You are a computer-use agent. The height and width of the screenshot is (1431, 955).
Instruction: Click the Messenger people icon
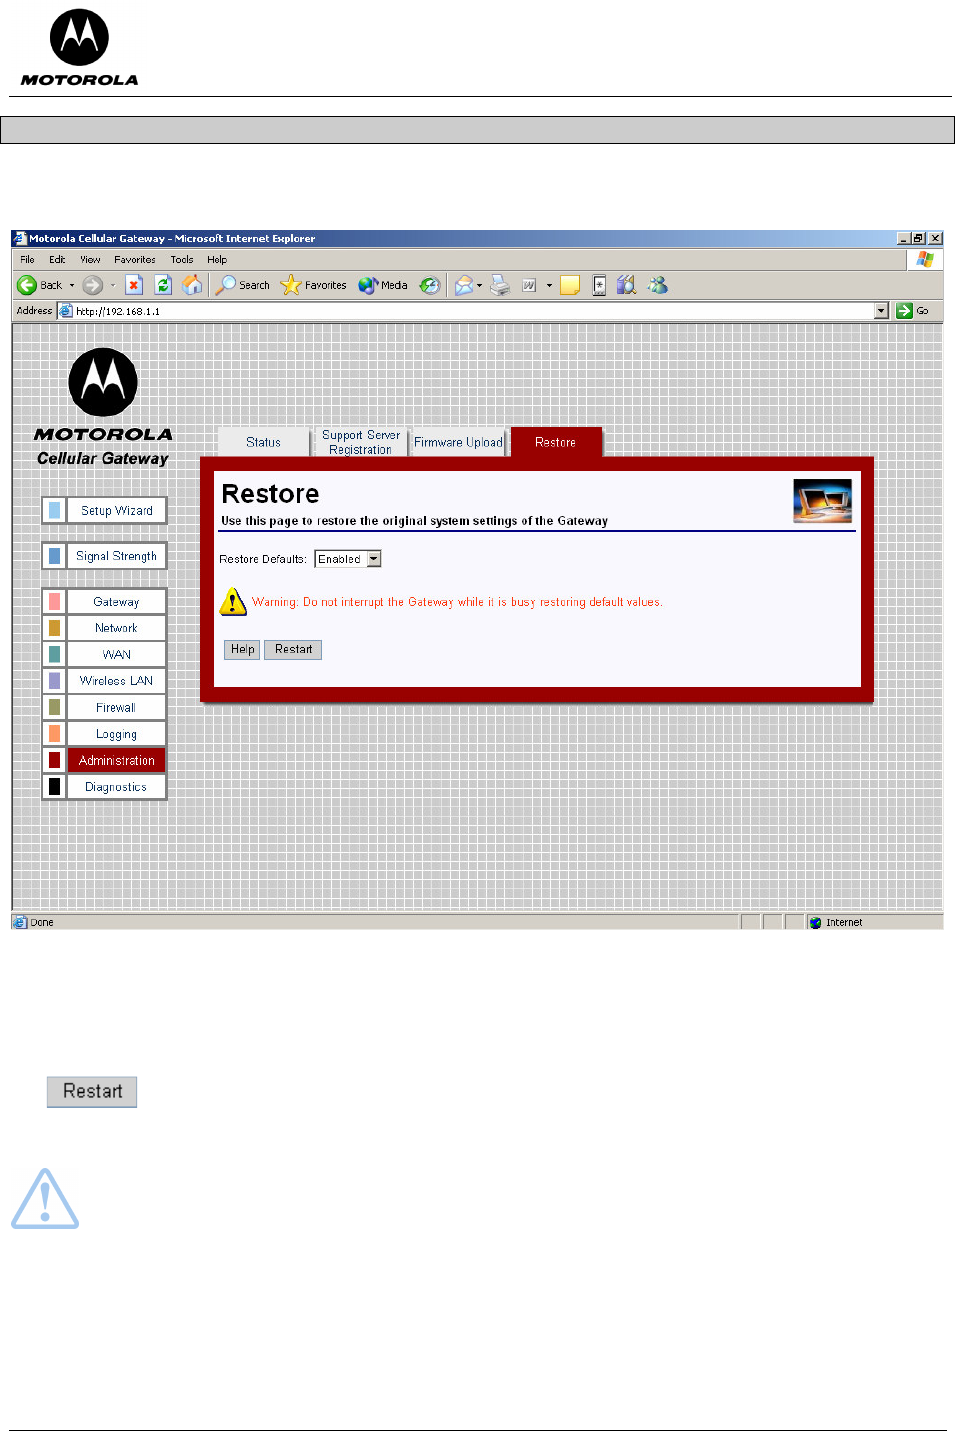point(657,285)
